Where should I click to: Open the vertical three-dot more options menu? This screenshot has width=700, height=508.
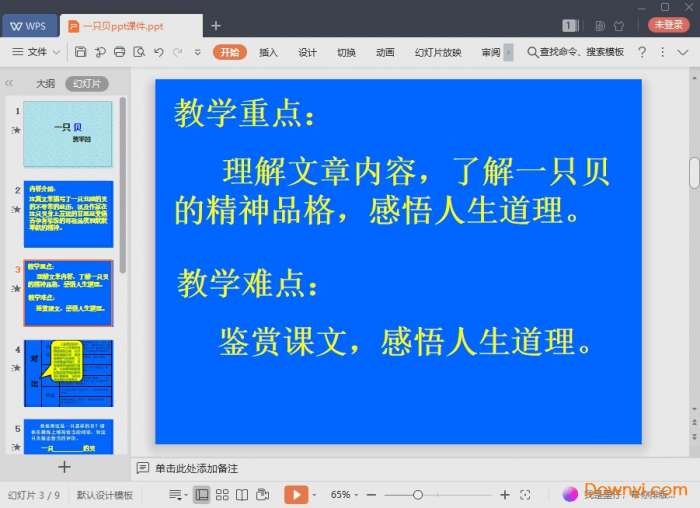tap(662, 52)
